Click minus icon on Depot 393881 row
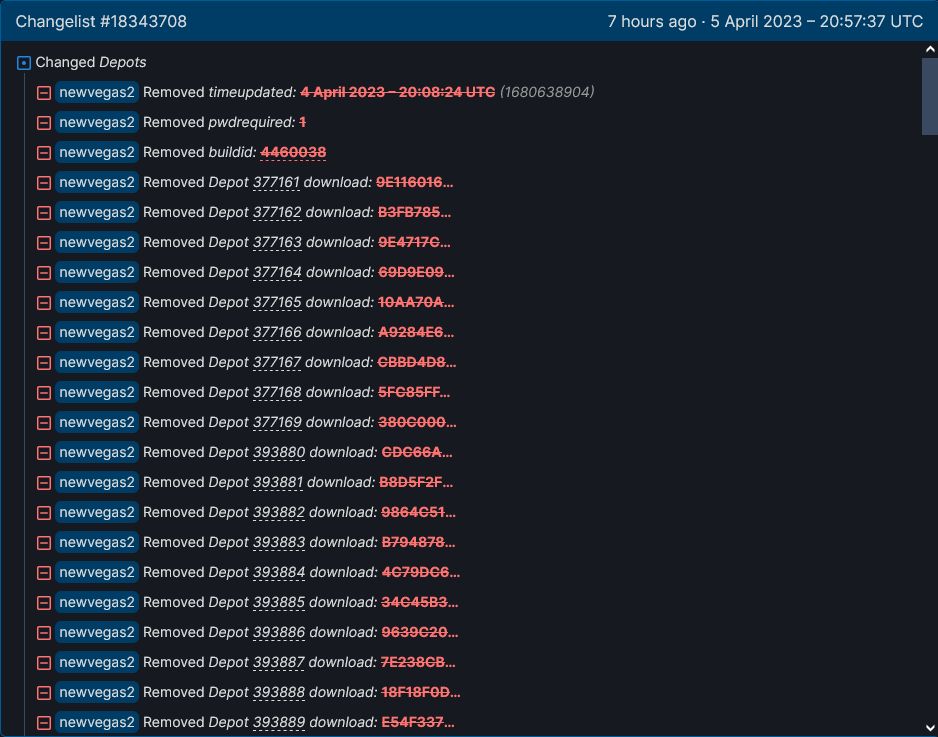 coord(44,483)
